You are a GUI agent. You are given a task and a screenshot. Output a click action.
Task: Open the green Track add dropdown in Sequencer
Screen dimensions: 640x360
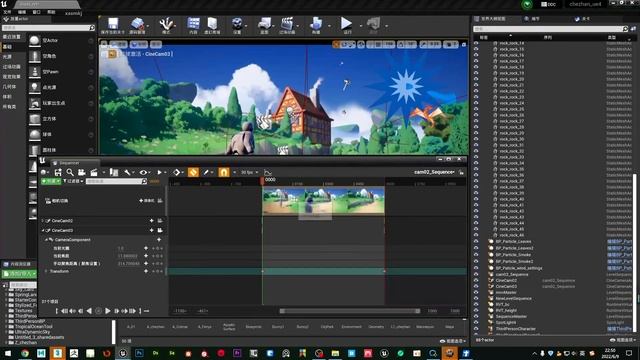coord(51,181)
